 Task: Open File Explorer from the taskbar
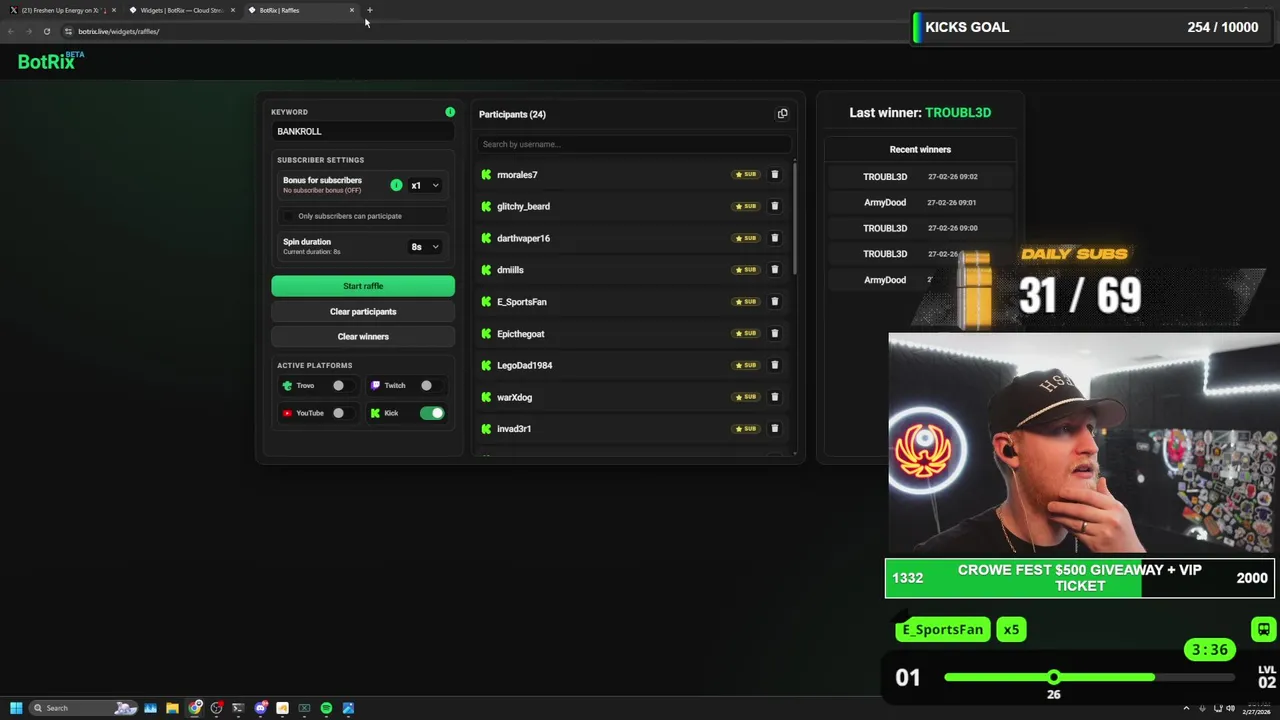[x=172, y=708]
